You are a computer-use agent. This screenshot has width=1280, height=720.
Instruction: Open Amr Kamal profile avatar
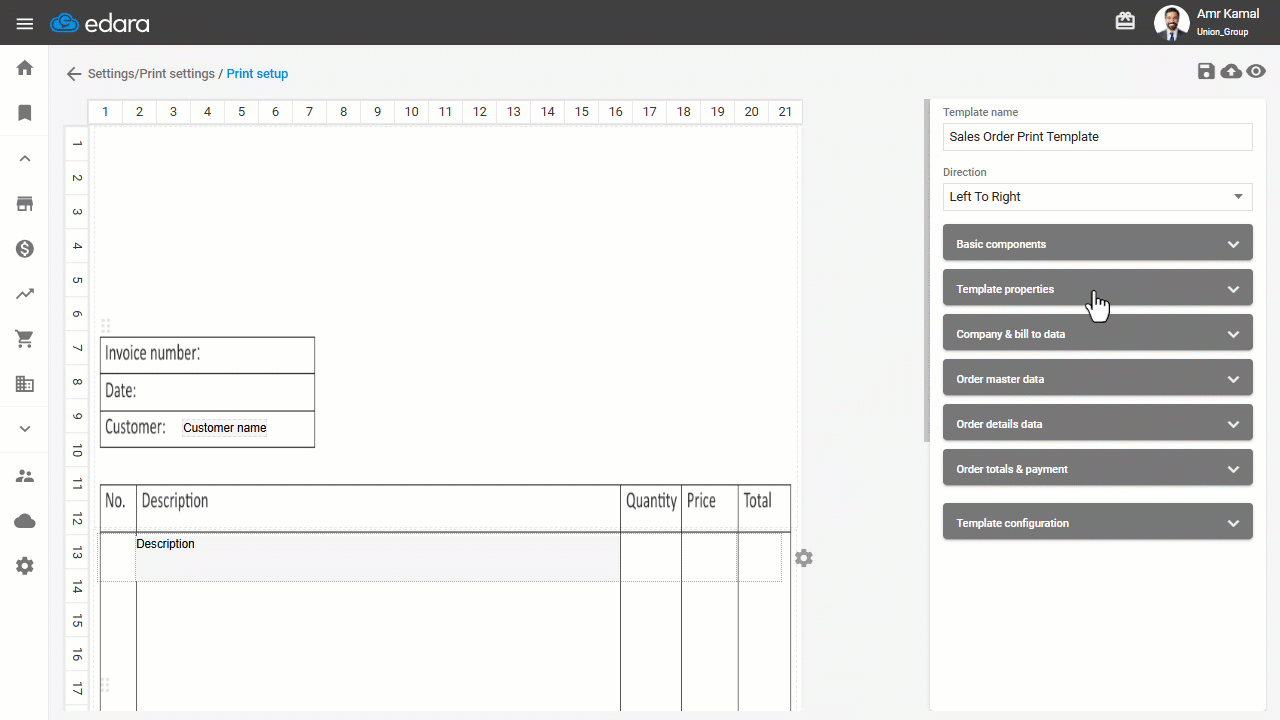(1172, 22)
